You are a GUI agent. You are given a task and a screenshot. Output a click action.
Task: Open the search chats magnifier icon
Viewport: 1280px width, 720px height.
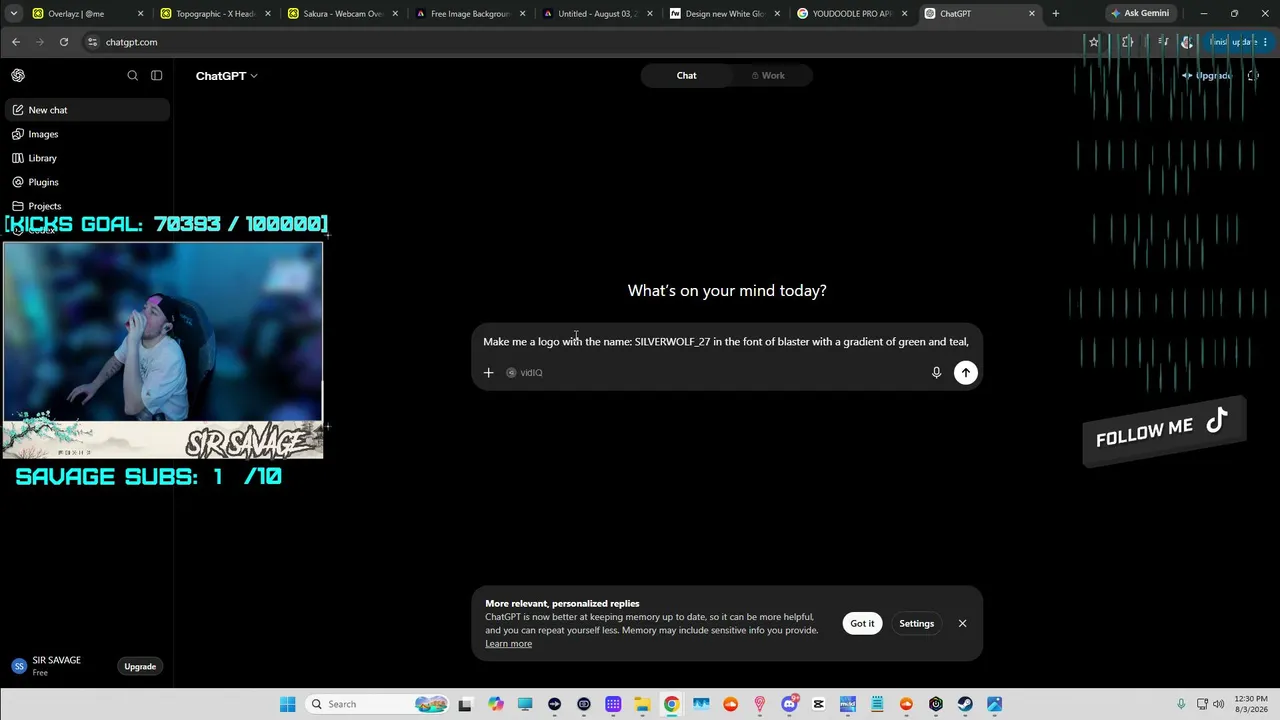coord(132,75)
